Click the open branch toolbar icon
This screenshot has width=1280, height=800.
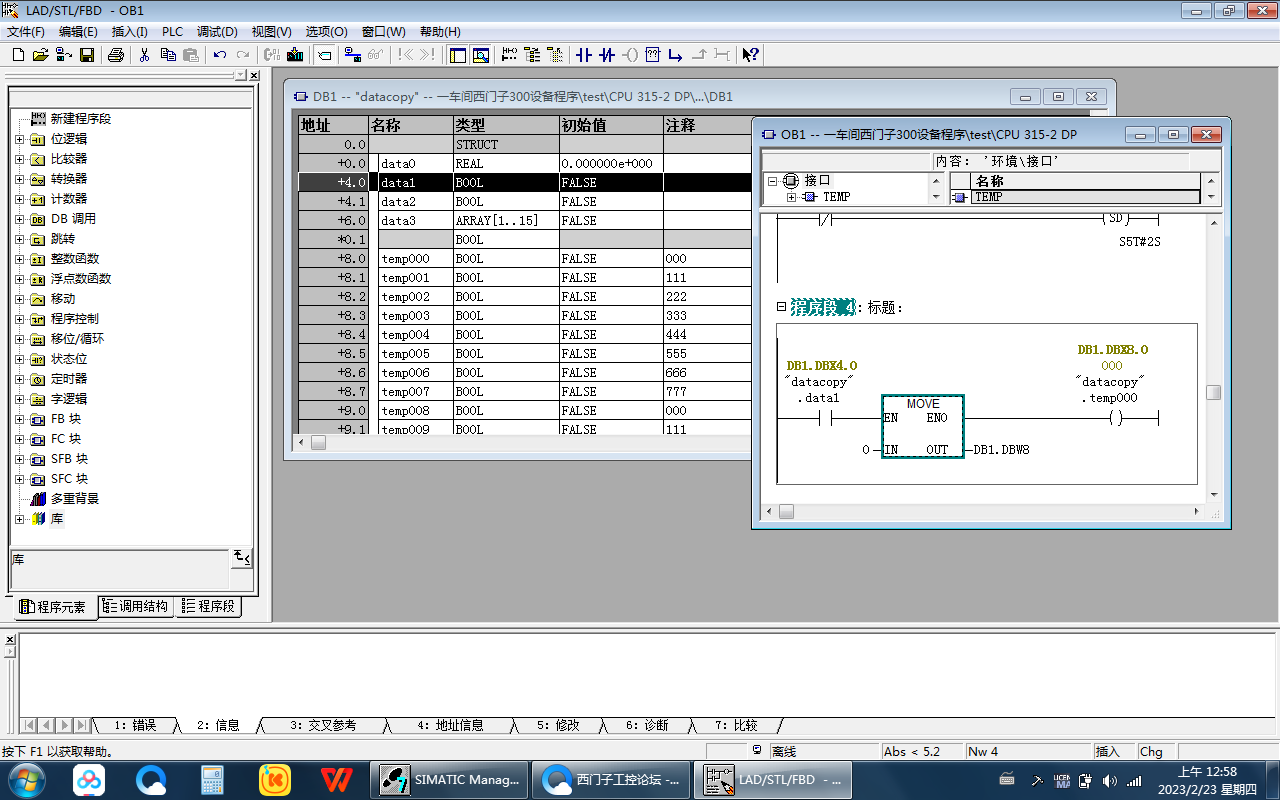[x=675, y=55]
